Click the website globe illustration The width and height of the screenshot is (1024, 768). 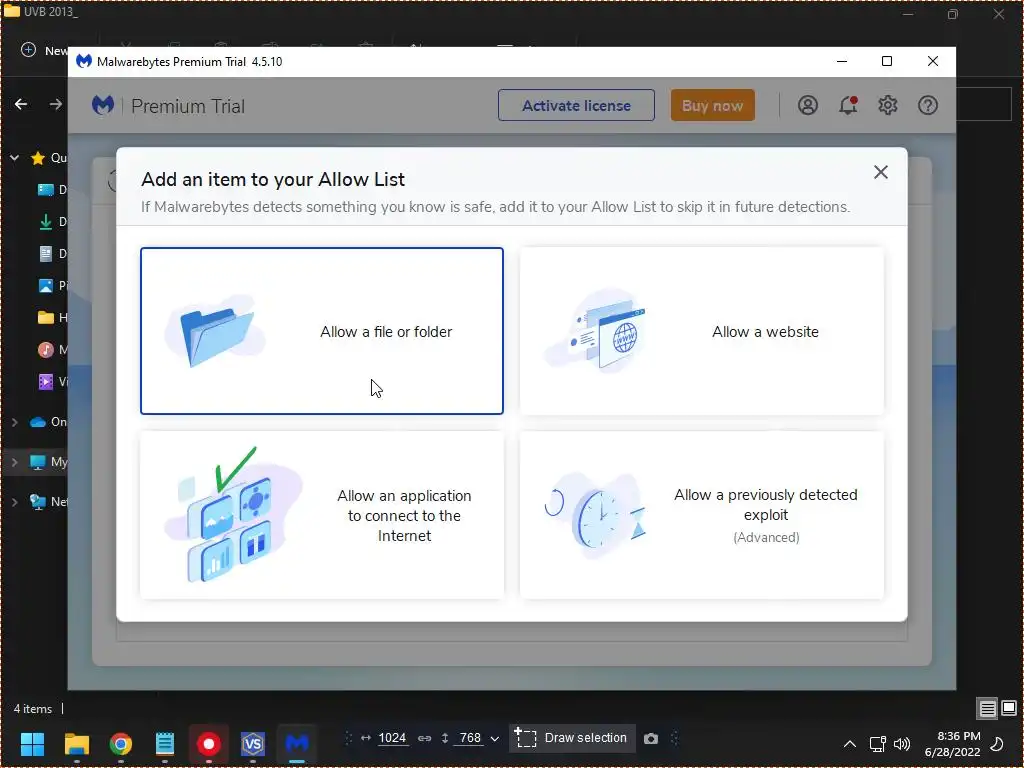(x=598, y=330)
